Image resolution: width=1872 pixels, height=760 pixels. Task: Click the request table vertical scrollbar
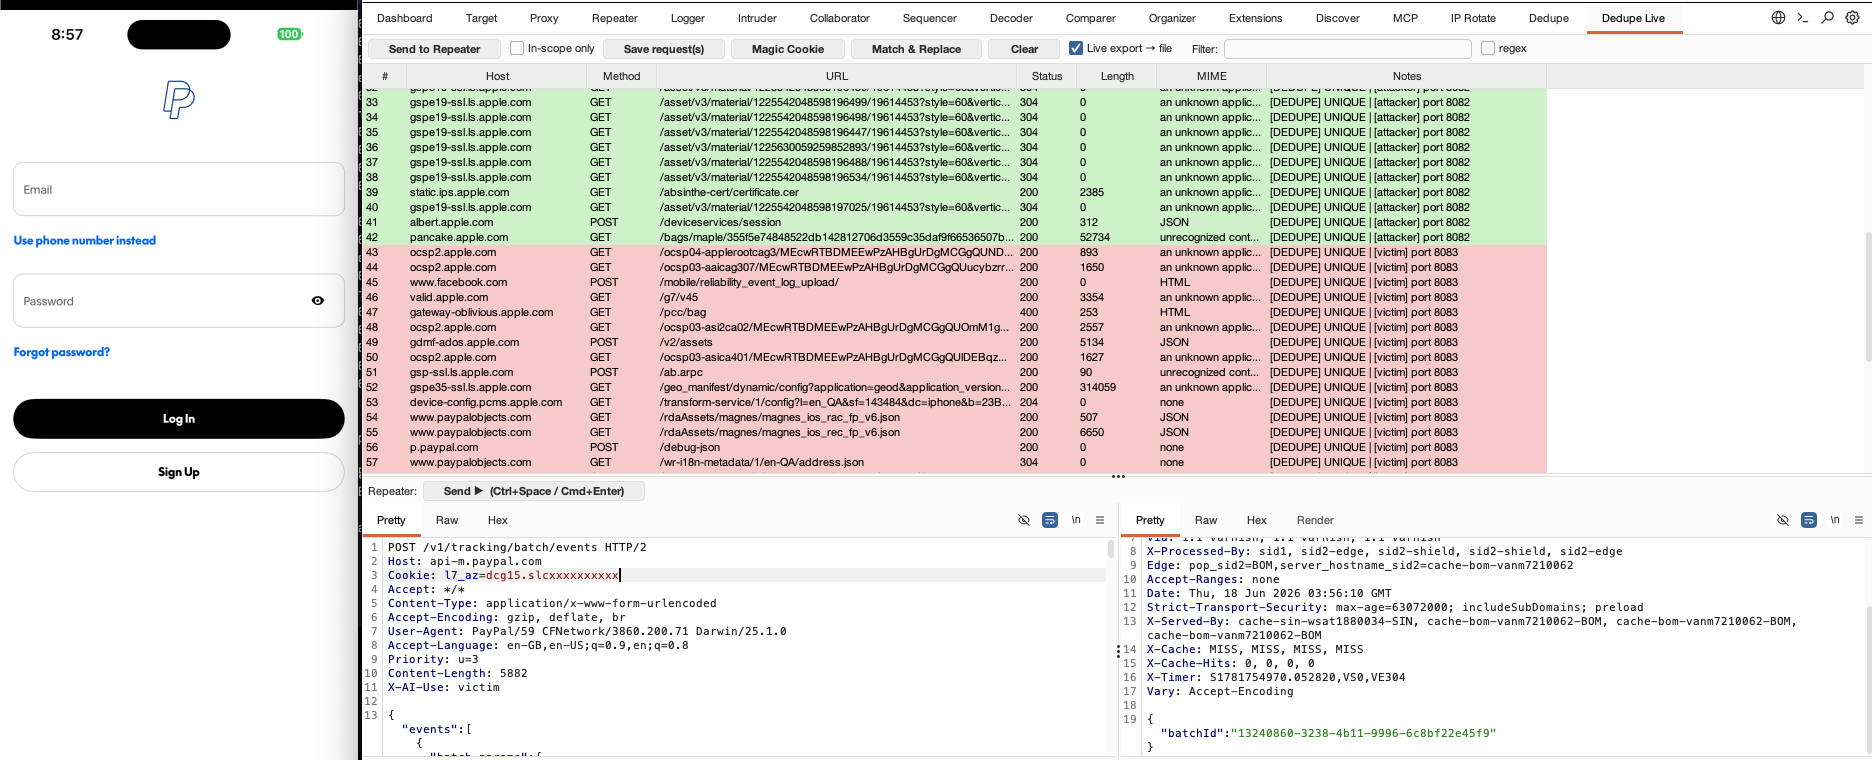(x=1867, y=295)
